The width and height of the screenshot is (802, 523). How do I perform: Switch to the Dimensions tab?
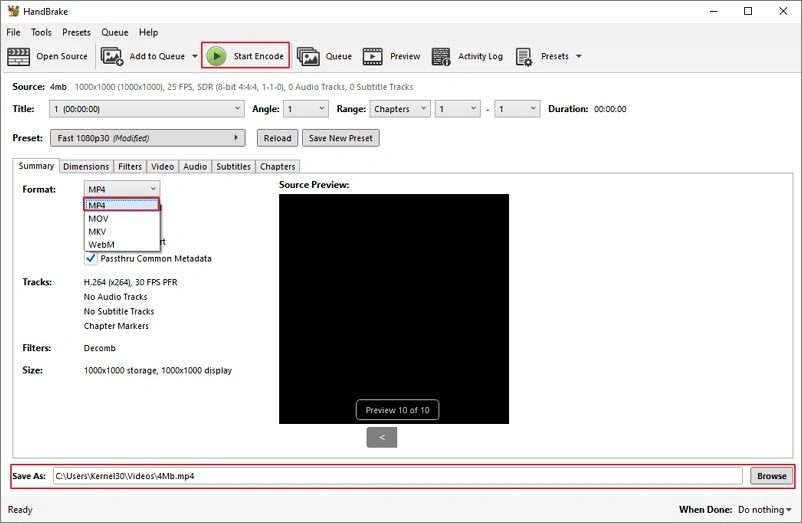tap(86, 166)
